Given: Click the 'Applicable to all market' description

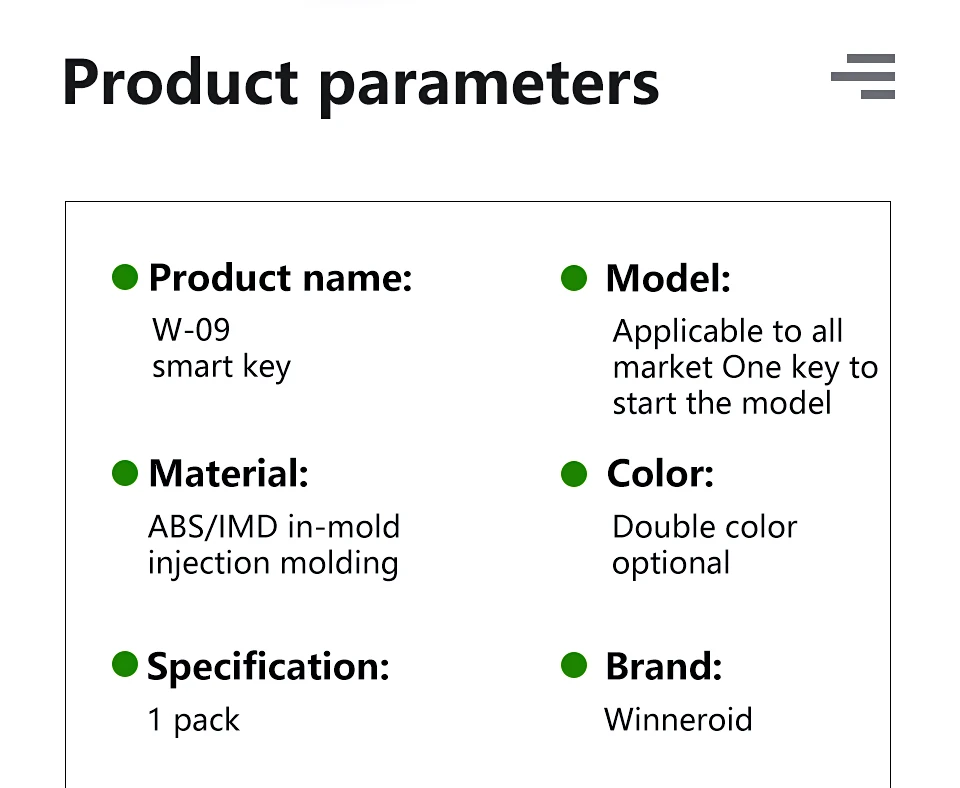Looking at the screenshot, I should click(x=745, y=367).
